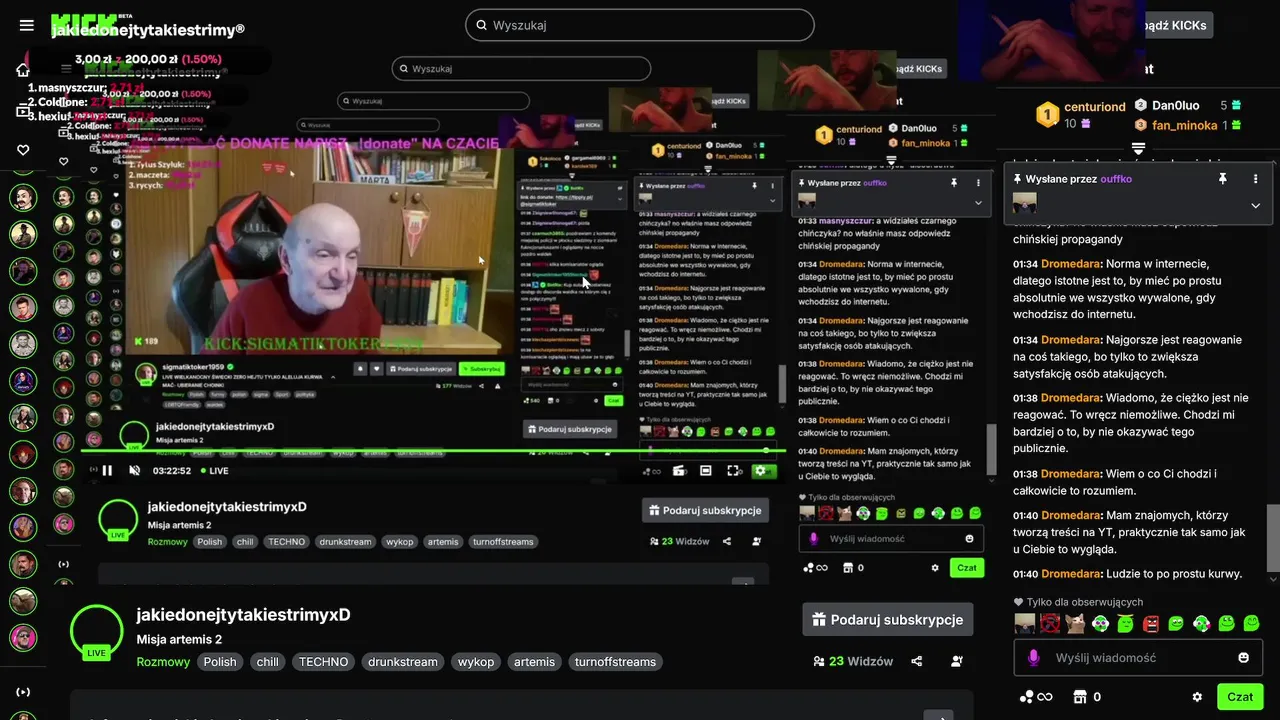Image resolution: width=1280 pixels, height=720 pixels.
Task: Focus the largest Wyślij wiadomość chat input
Action: [x=1137, y=658]
